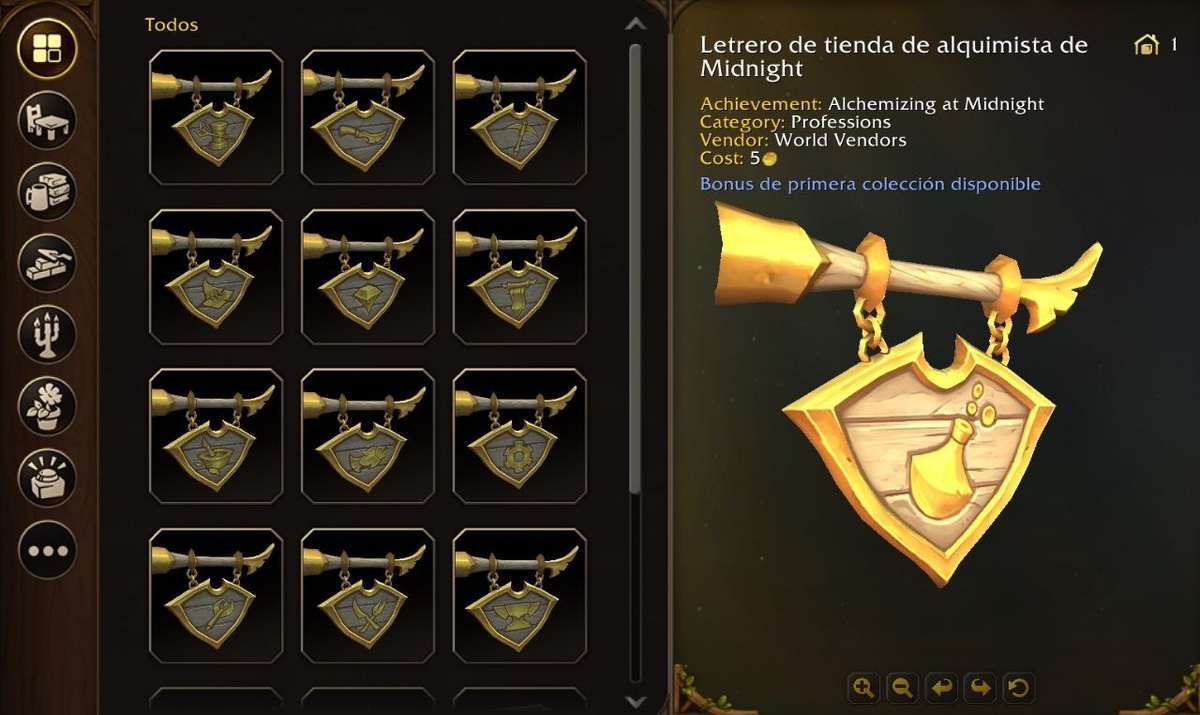Select the anvil blacksmith shop sign thumbnail
The width and height of the screenshot is (1200, 715).
pos(520,595)
